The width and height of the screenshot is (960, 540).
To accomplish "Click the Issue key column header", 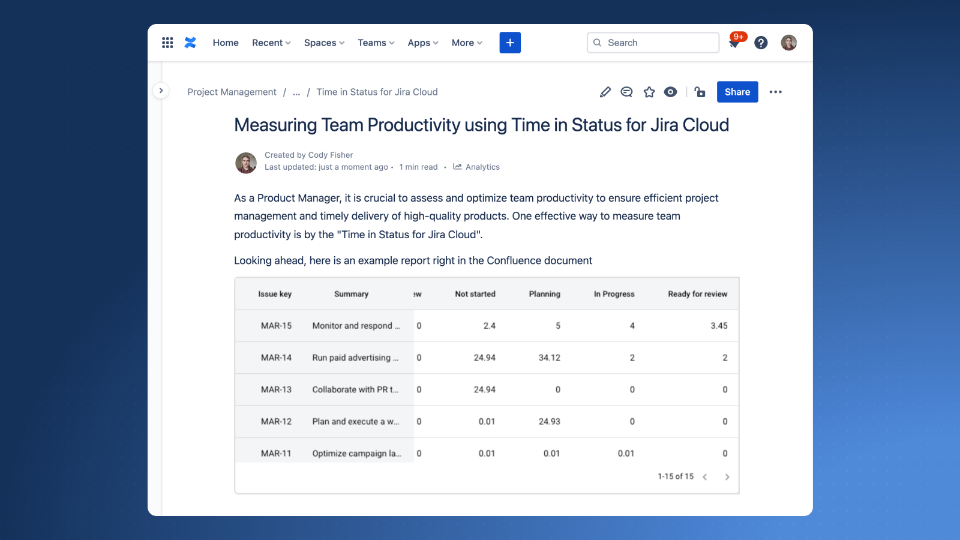I will coord(274,294).
